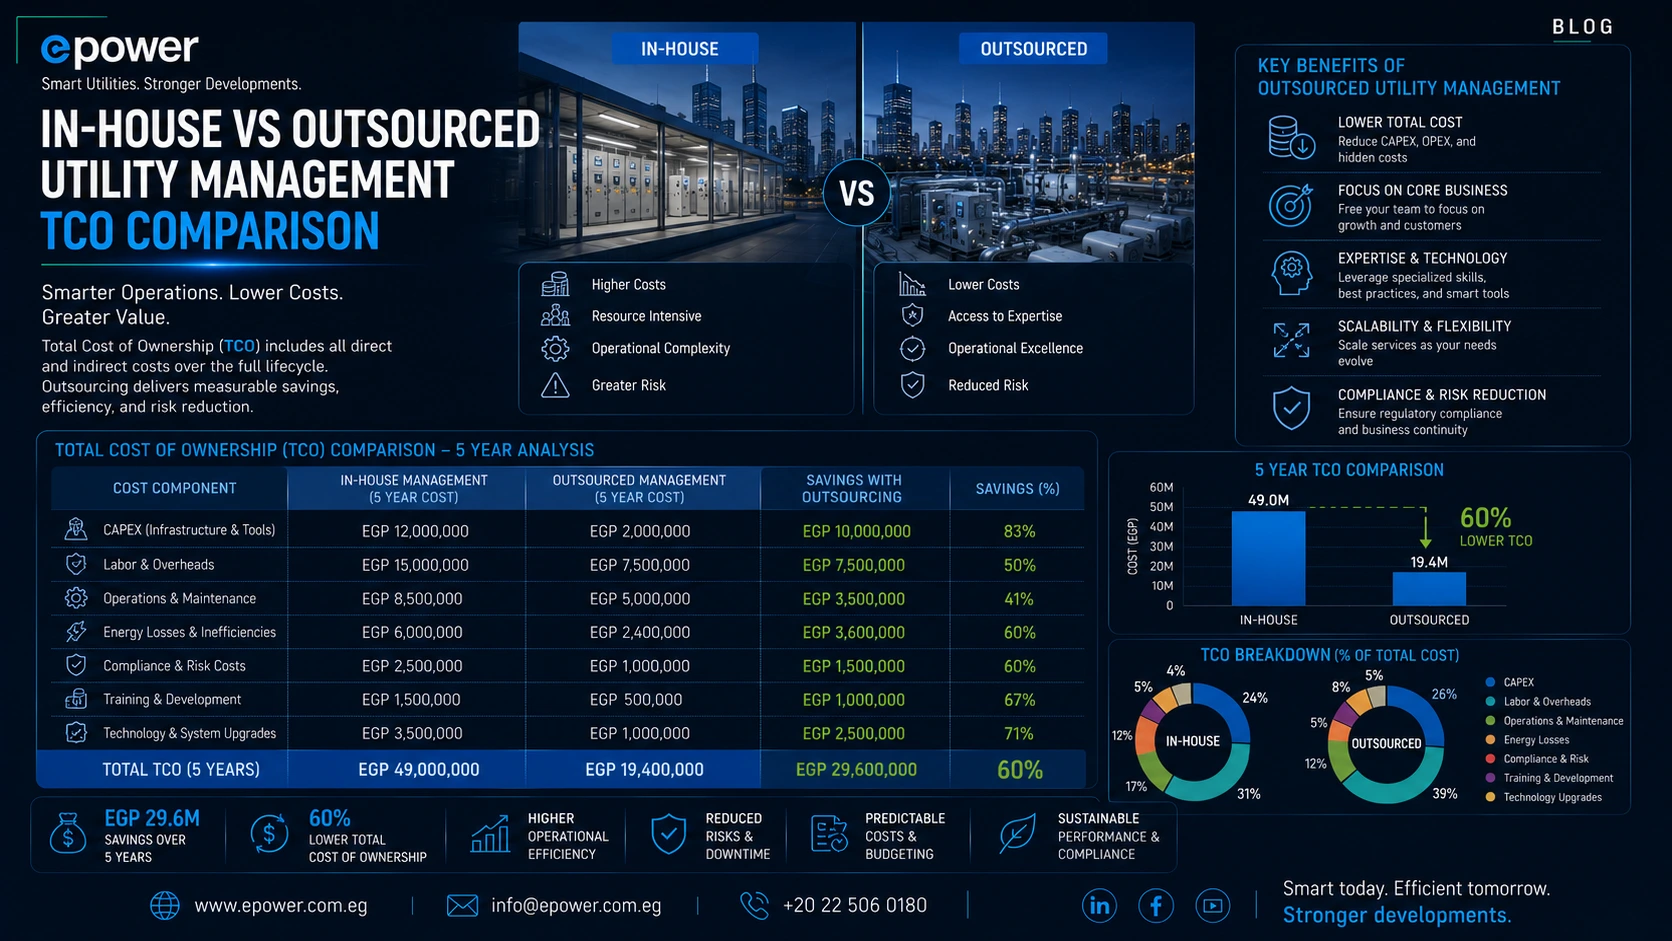Image resolution: width=1672 pixels, height=941 pixels.
Task: Click the CAPEX legend color dot
Action: pos(1491,682)
